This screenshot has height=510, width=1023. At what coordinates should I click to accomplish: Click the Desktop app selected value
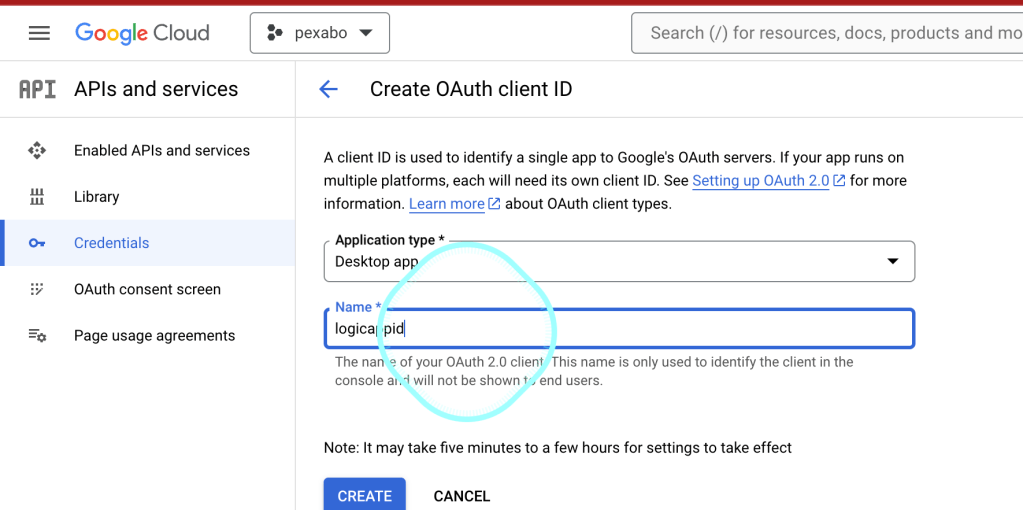coord(376,262)
